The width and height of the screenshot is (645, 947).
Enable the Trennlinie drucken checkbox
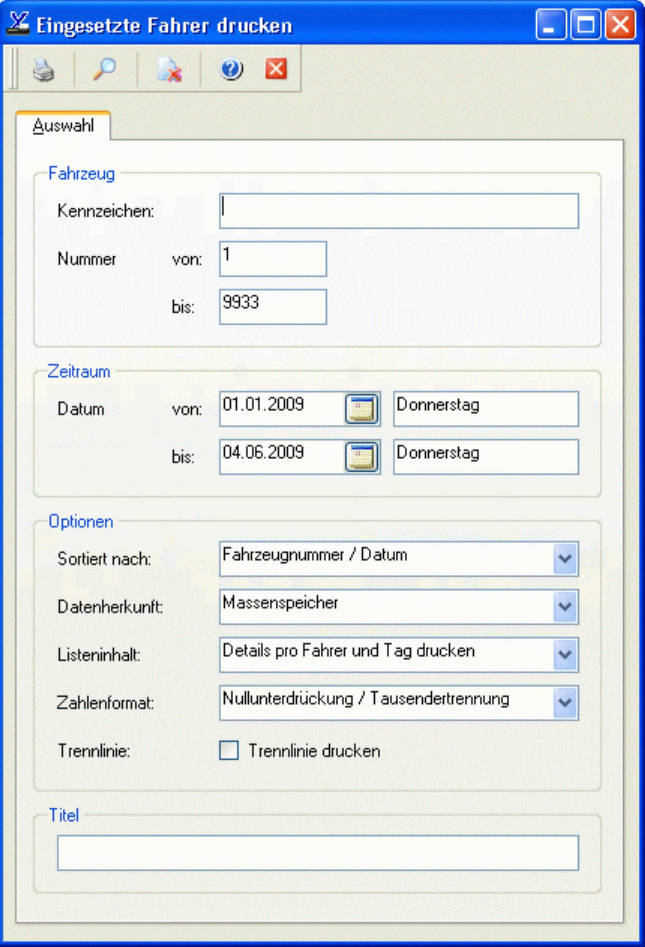click(229, 751)
